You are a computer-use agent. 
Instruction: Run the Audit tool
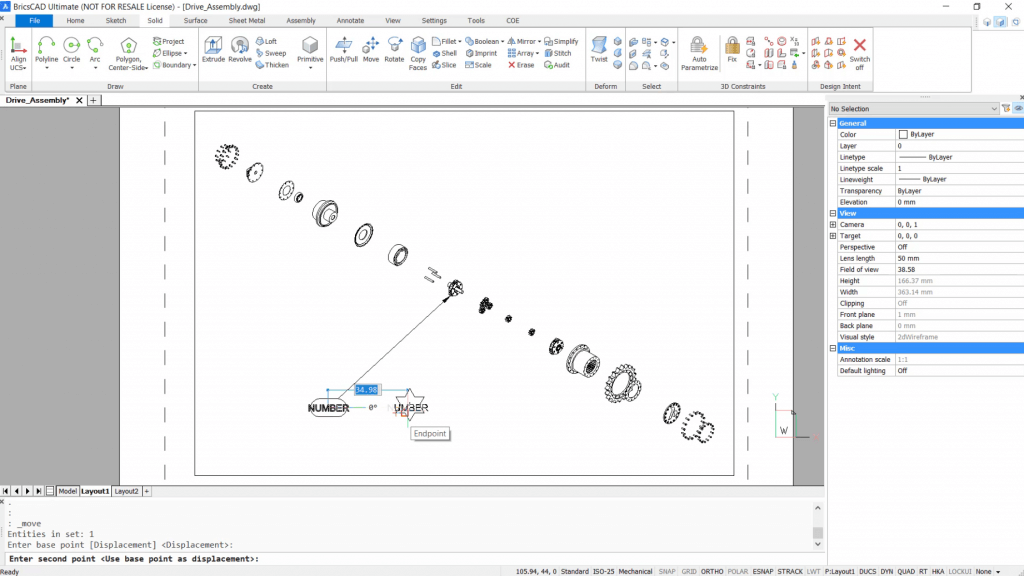[557, 65]
